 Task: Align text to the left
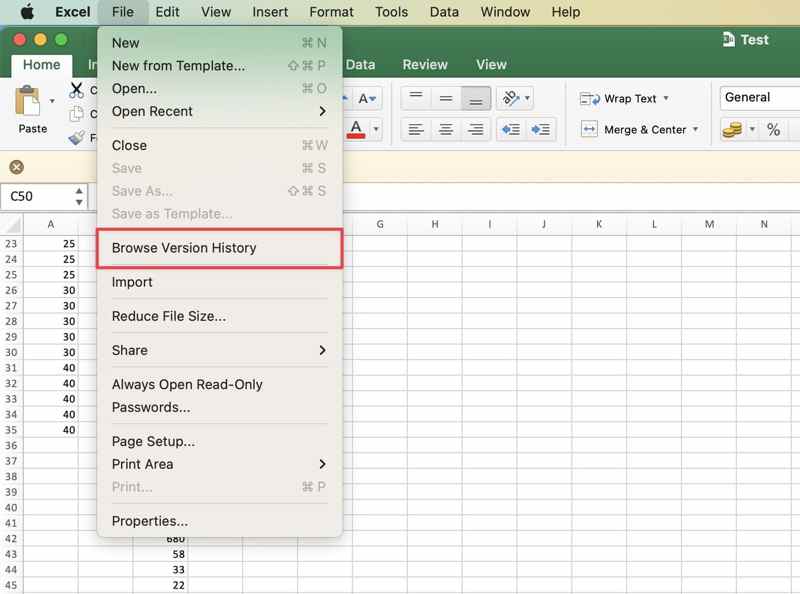pyautogui.click(x=416, y=130)
